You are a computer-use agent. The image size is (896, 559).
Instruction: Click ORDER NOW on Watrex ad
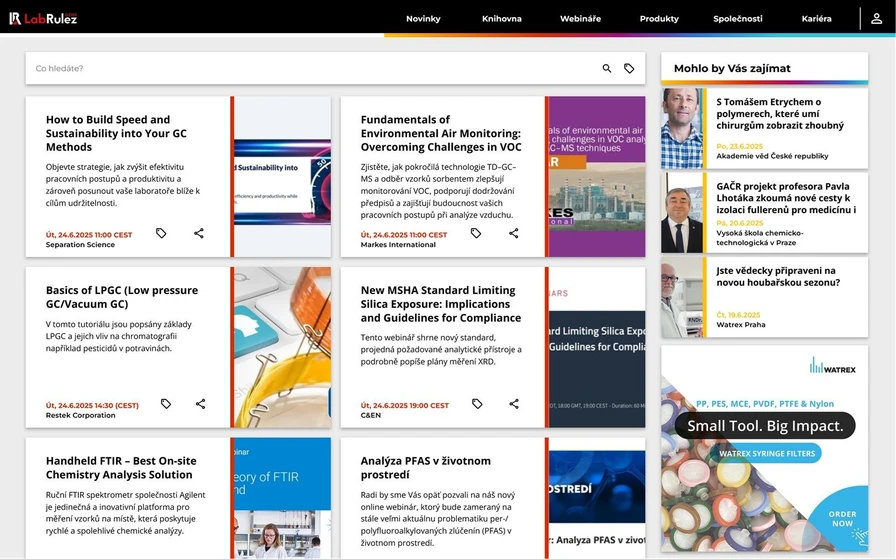(842, 518)
